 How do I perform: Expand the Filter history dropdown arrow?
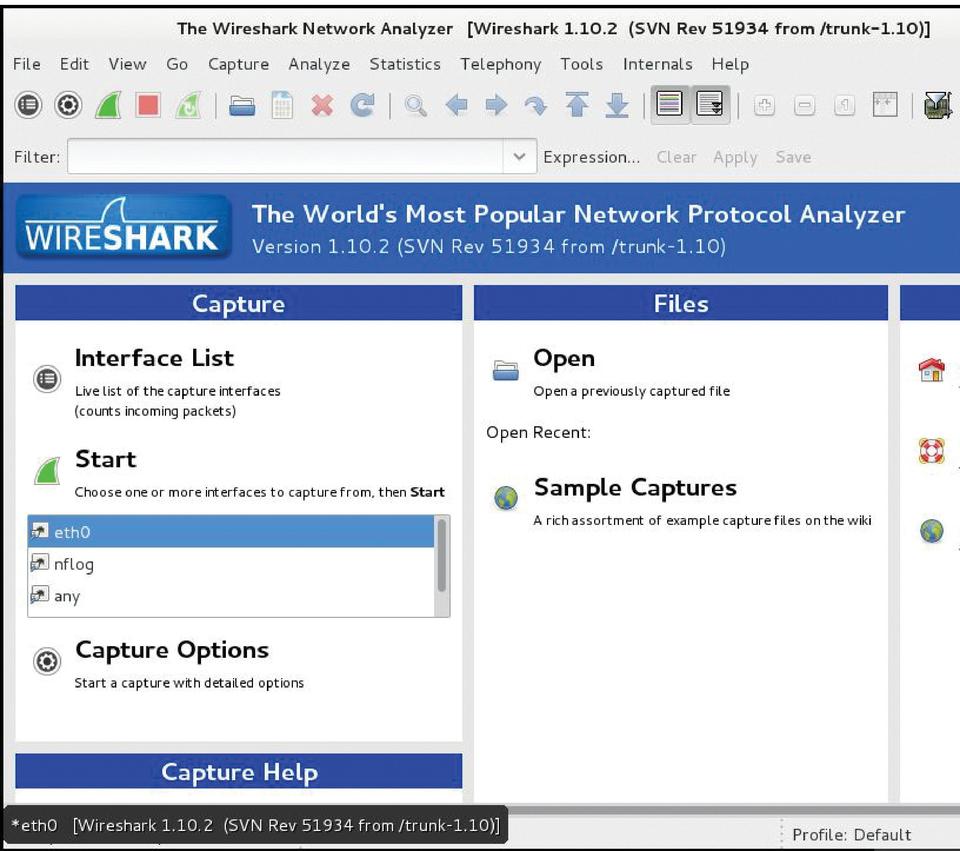(x=518, y=157)
